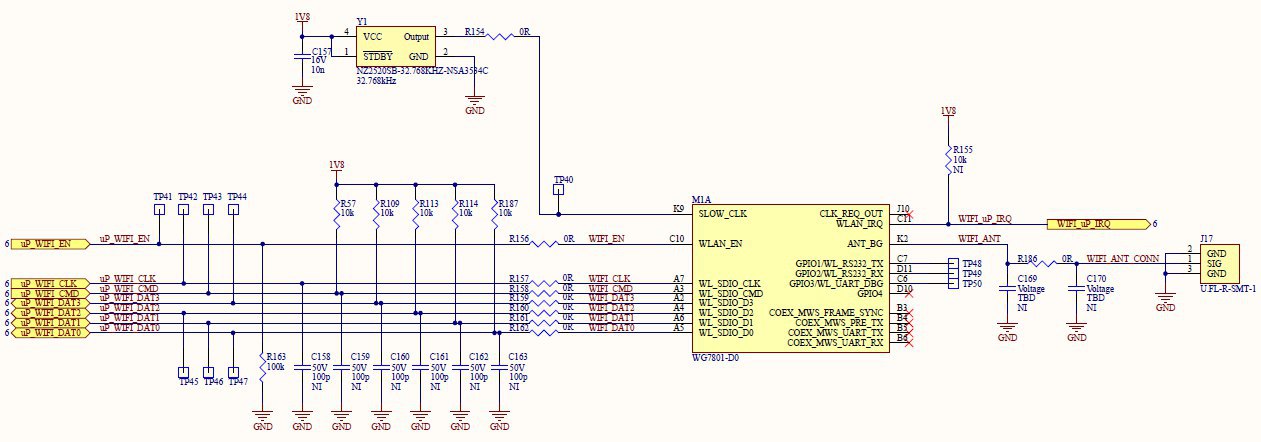The image size is (1261, 442).
Task: Select the C162 capacitor symbol
Action: click(x=460, y=366)
